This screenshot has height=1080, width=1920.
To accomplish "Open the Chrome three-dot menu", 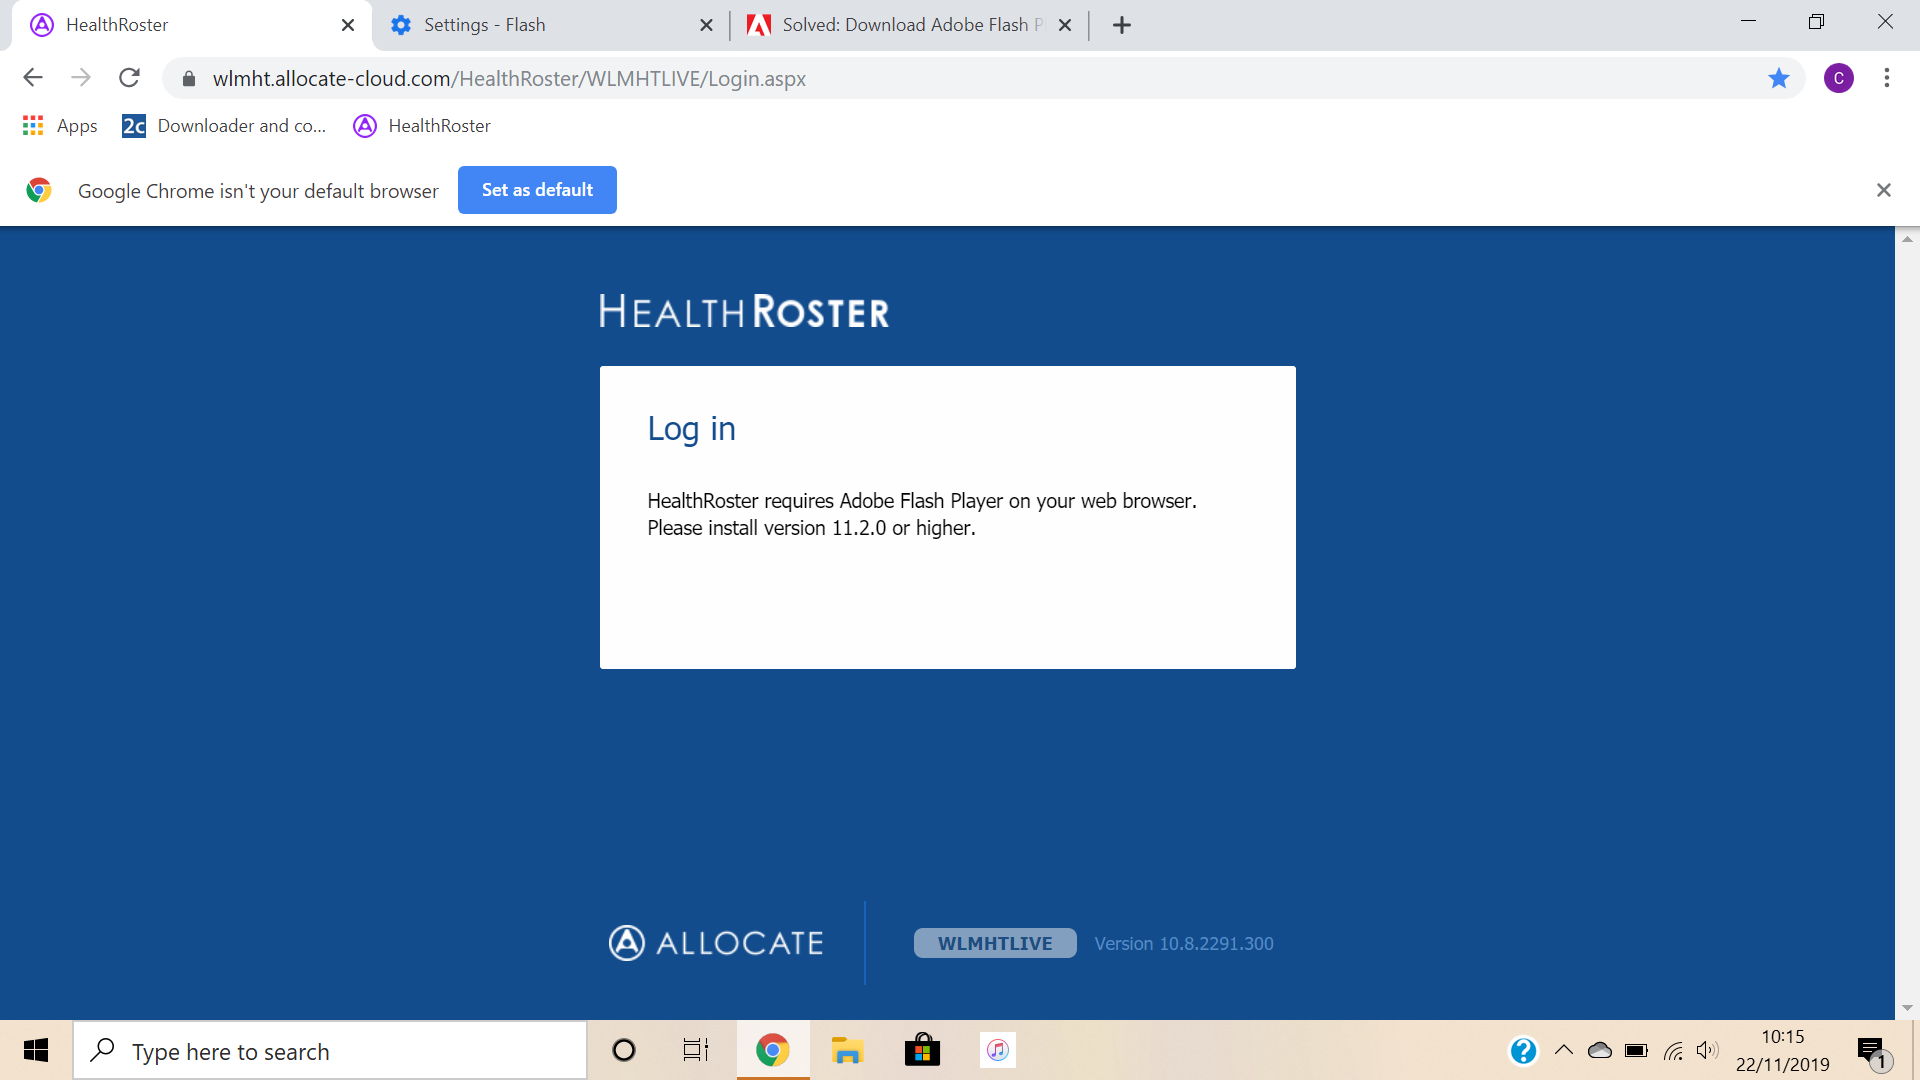I will tap(1886, 78).
